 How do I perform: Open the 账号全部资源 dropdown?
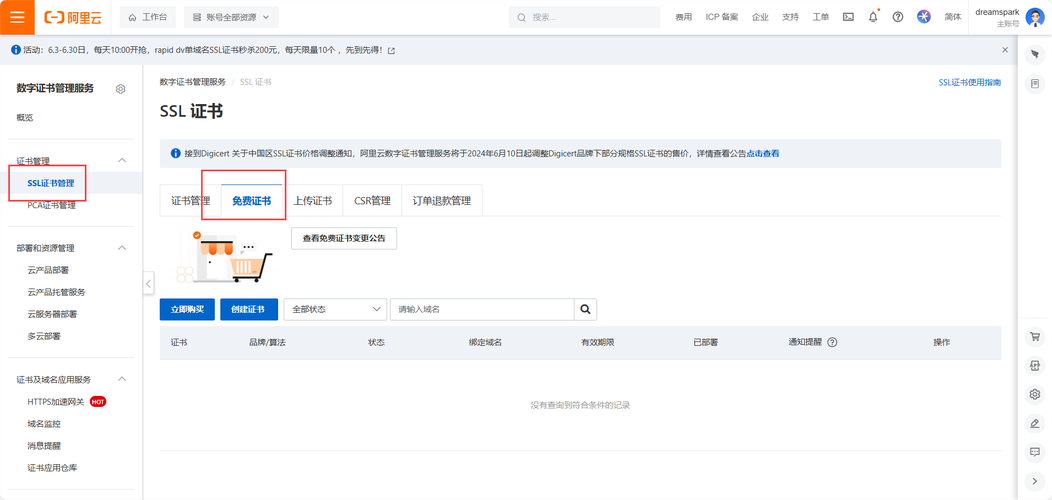tap(231, 17)
